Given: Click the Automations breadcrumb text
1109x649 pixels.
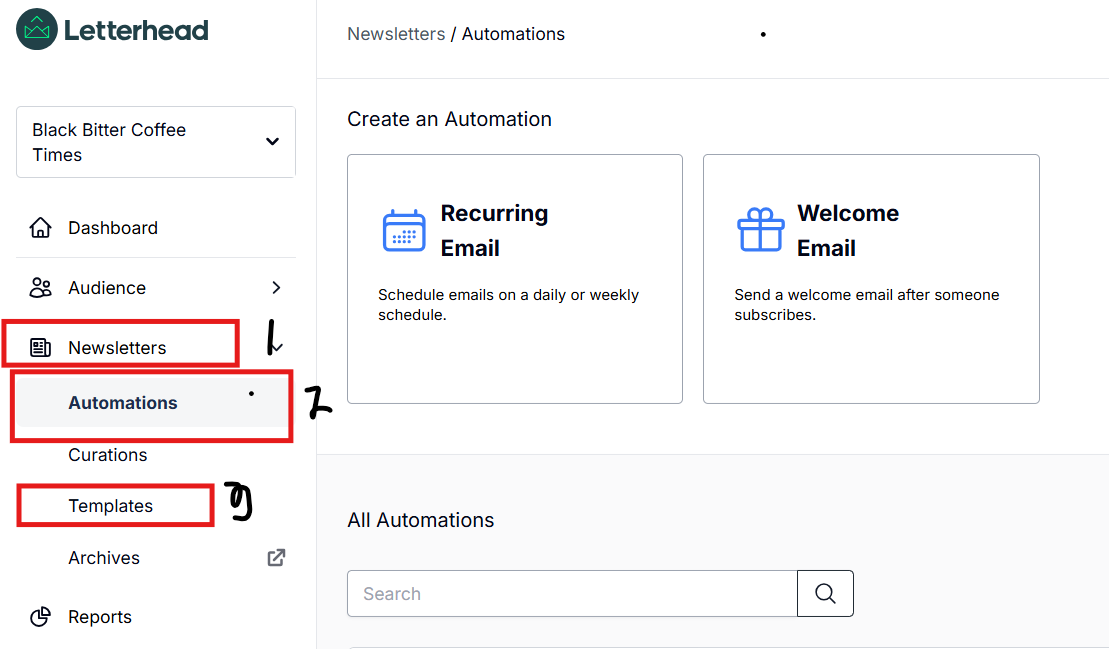Looking at the screenshot, I should [x=513, y=34].
